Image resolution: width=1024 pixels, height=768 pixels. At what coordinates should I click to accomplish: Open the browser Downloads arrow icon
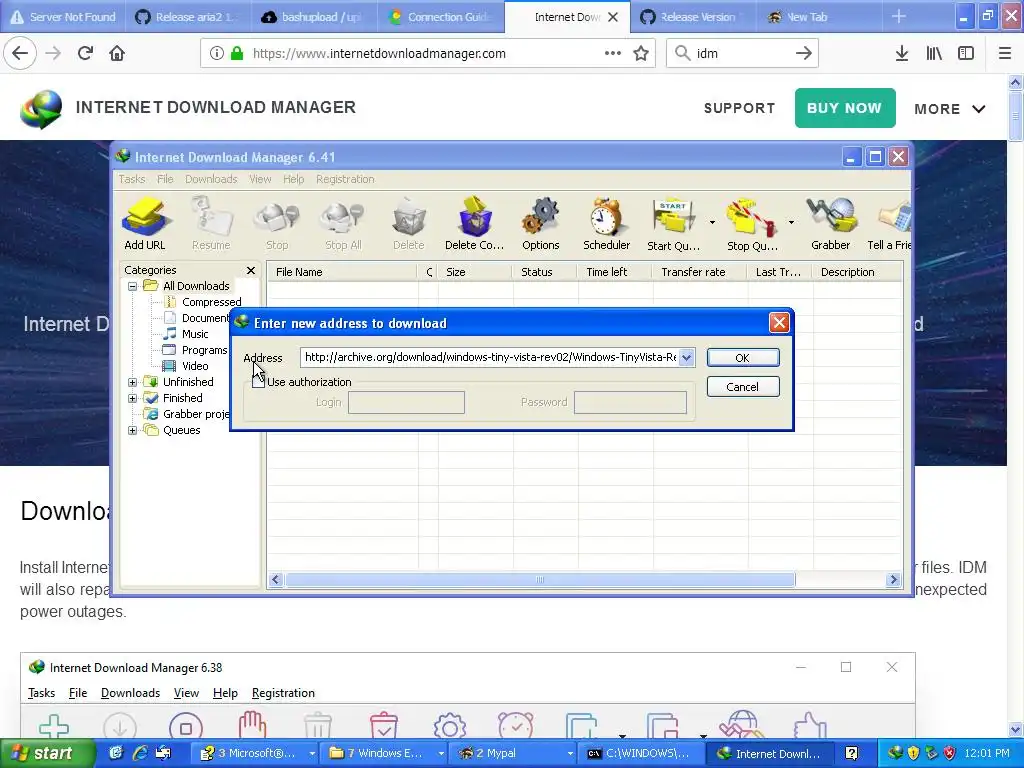tap(901, 54)
